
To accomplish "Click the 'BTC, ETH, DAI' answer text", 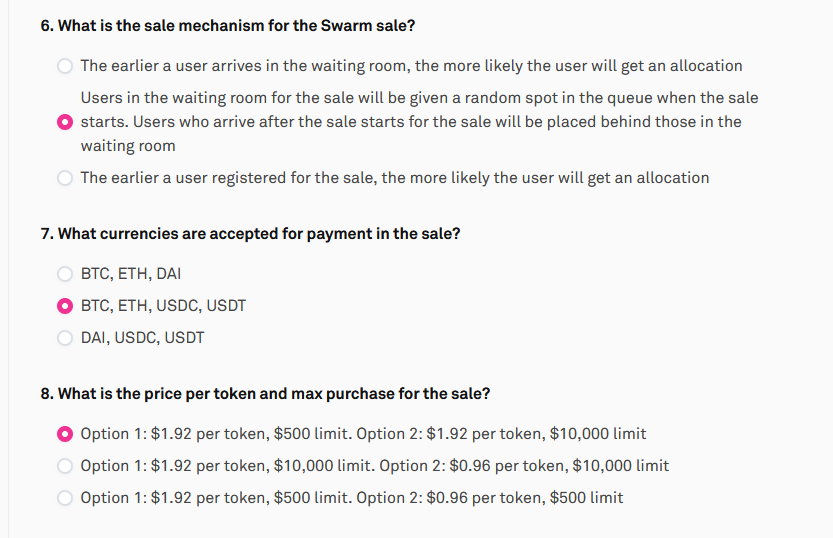I will click(131, 274).
